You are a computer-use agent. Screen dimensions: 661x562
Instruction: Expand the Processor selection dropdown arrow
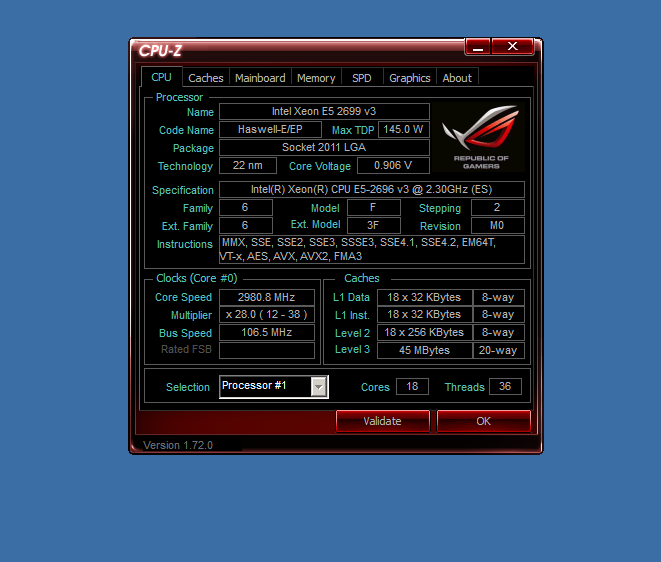coord(319,387)
